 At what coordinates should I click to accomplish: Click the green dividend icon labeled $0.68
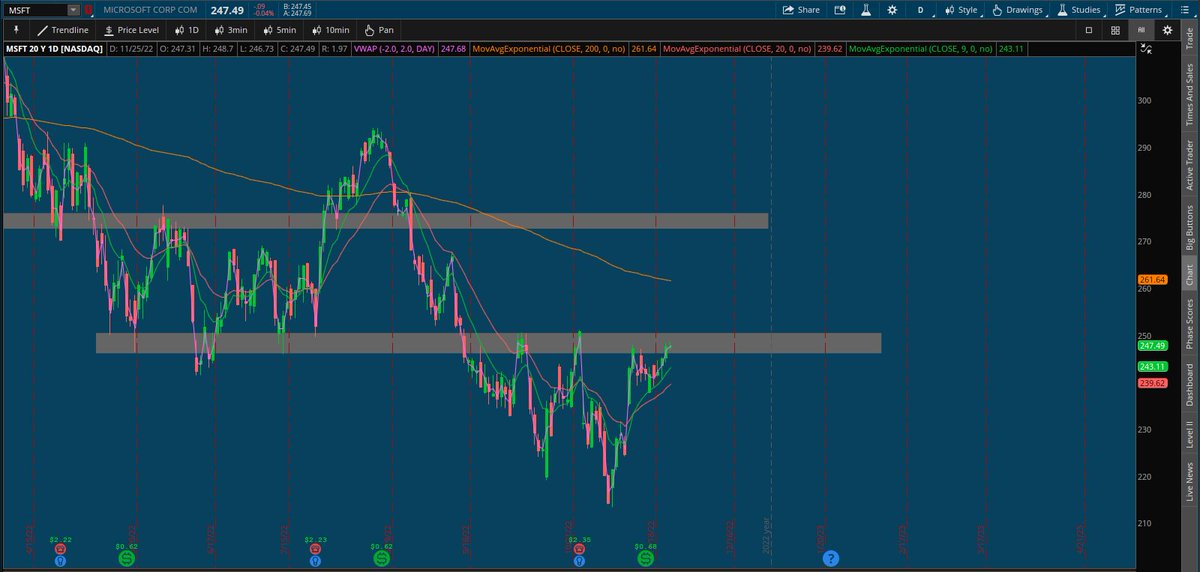tap(646, 558)
